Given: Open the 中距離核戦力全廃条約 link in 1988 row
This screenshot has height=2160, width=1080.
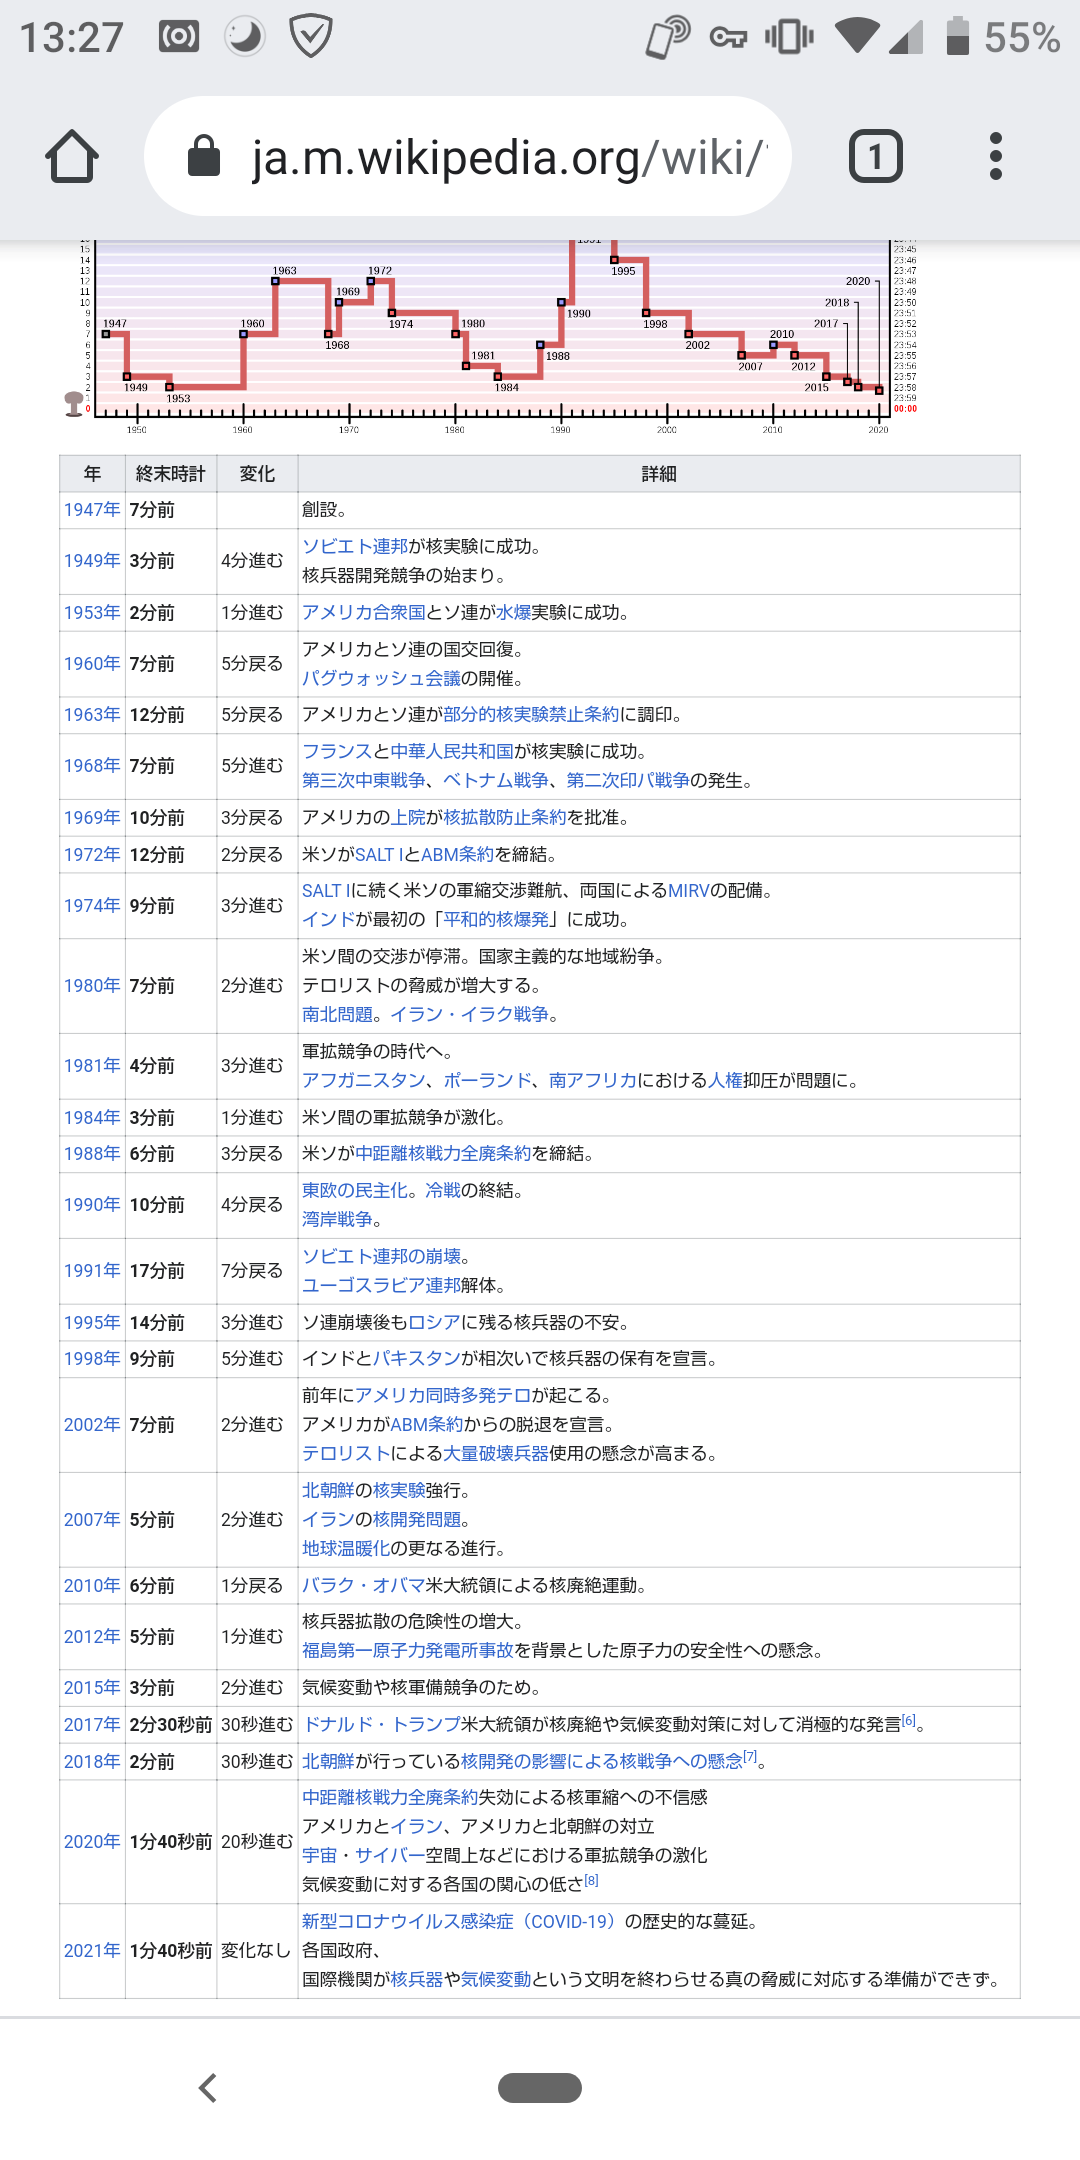Looking at the screenshot, I should (x=443, y=1153).
